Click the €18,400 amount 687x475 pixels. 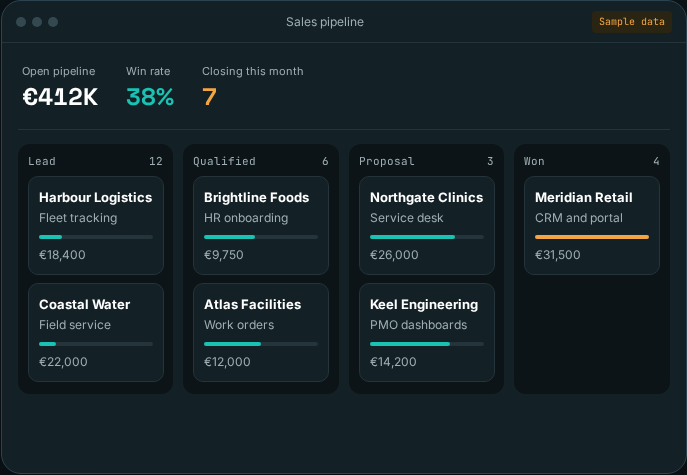pyautogui.click(x=62, y=255)
